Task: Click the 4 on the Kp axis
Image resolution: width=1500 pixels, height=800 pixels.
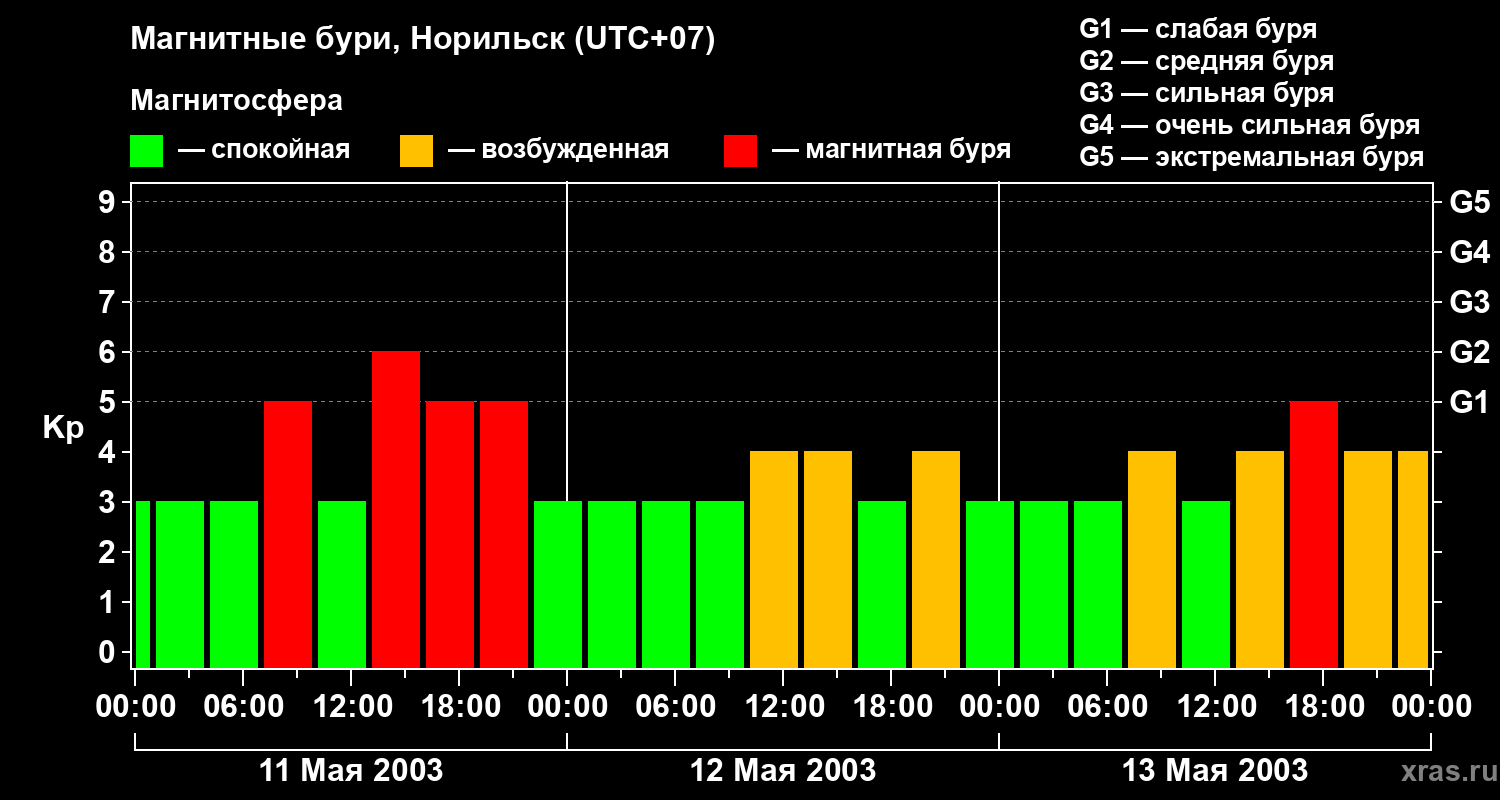Action: pos(108,453)
